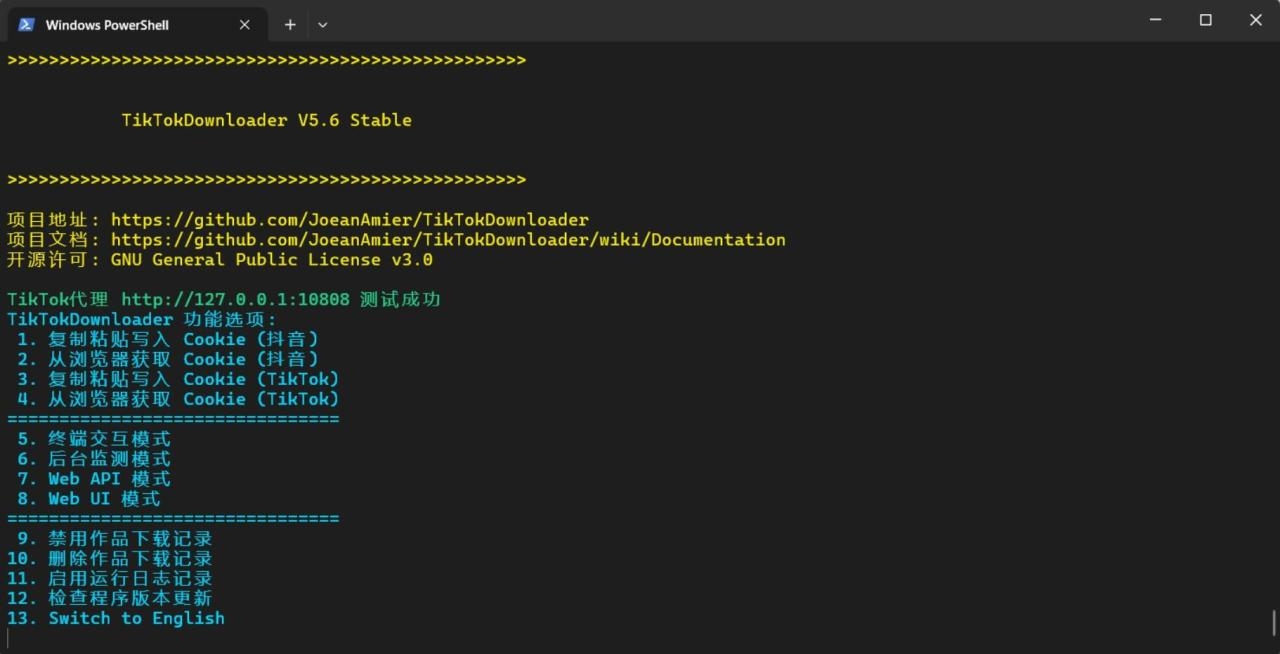1280x654 pixels.
Task: Click the 'TikTokDownloader V5.6 Stable' title text
Action: pyautogui.click(x=267, y=120)
